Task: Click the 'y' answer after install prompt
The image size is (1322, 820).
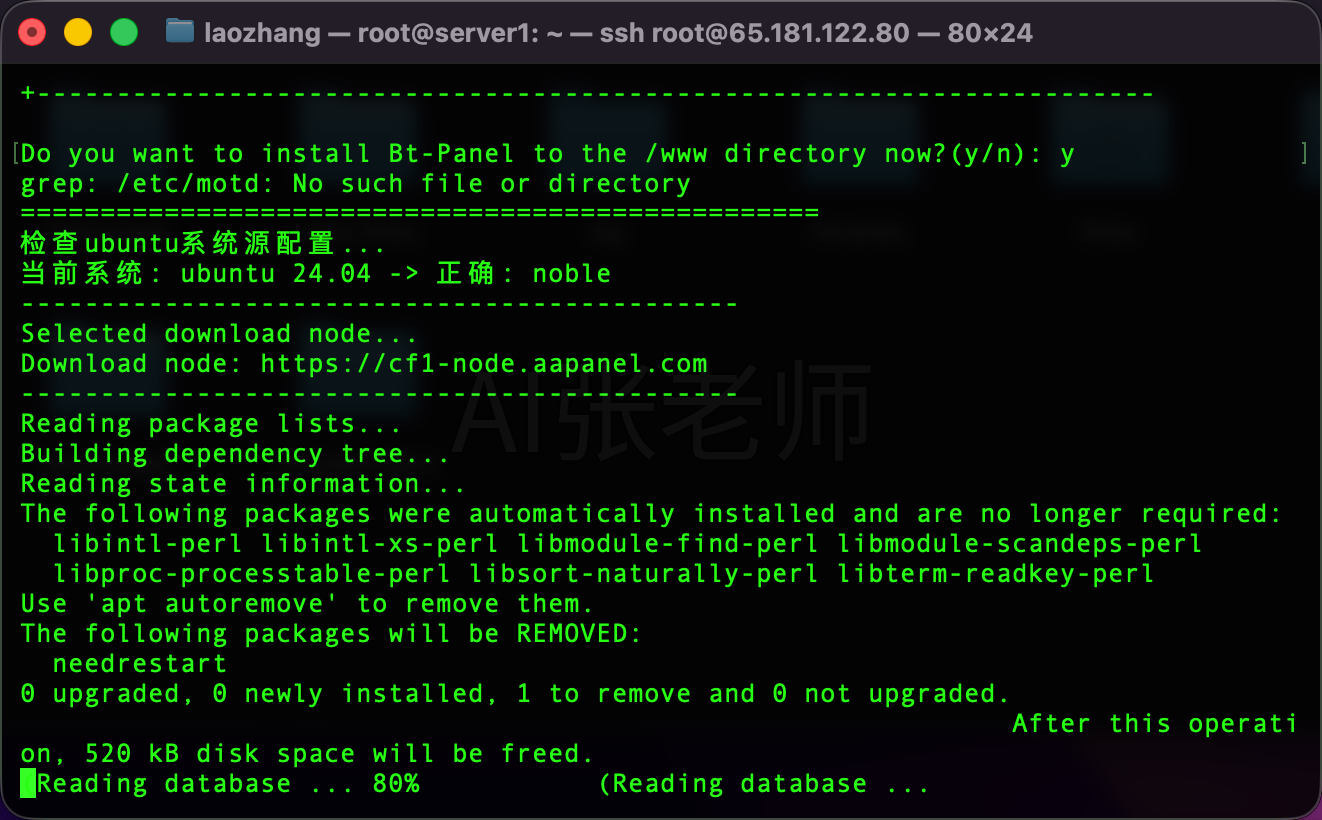Action: [1067, 155]
